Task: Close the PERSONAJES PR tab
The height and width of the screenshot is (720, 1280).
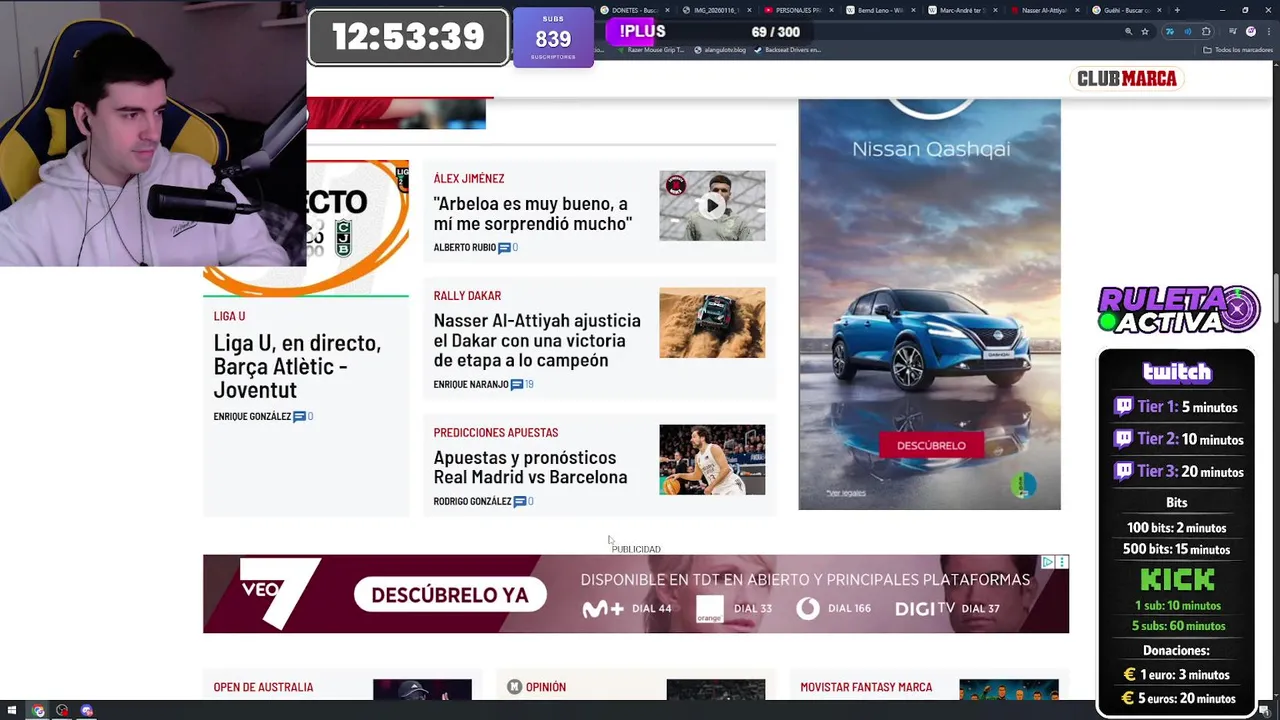Action: [831, 10]
